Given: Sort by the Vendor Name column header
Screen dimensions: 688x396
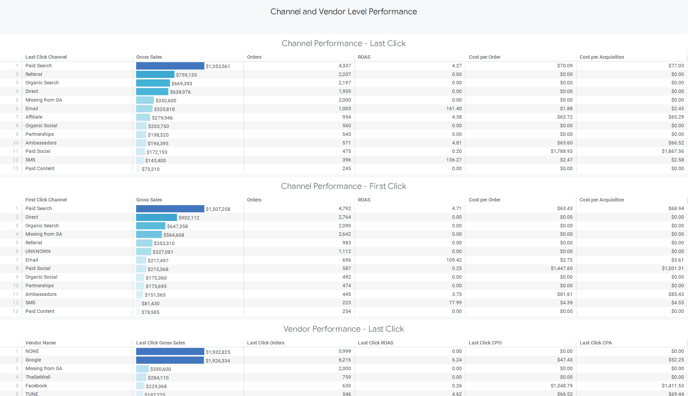Looking at the screenshot, I should (x=40, y=343).
